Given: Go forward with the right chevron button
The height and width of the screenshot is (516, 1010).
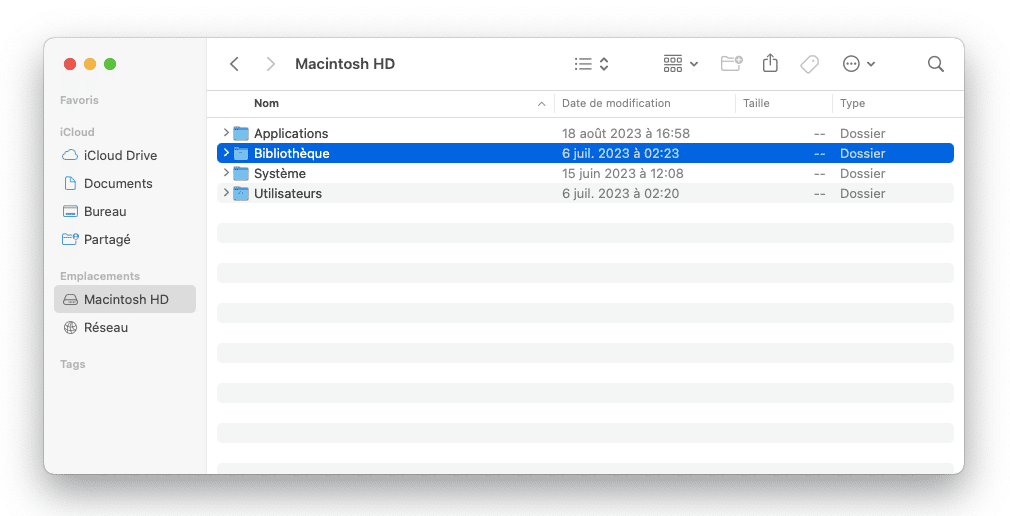Looking at the screenshot, I should coord(271,64).
